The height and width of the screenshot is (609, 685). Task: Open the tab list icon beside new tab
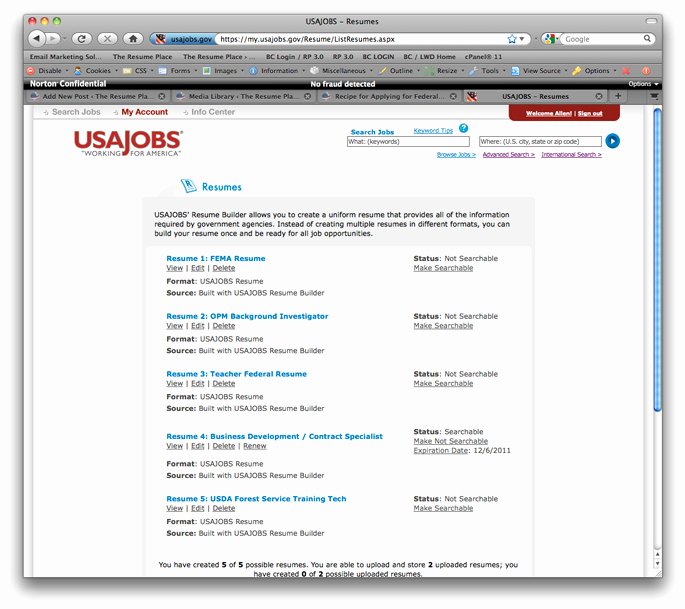click(654, 96)
